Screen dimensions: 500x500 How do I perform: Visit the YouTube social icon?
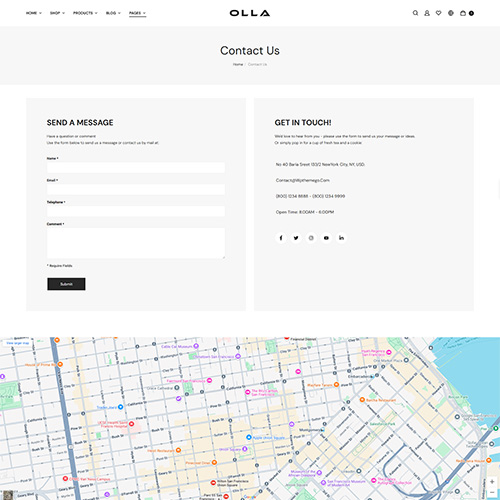coord(326,238)
